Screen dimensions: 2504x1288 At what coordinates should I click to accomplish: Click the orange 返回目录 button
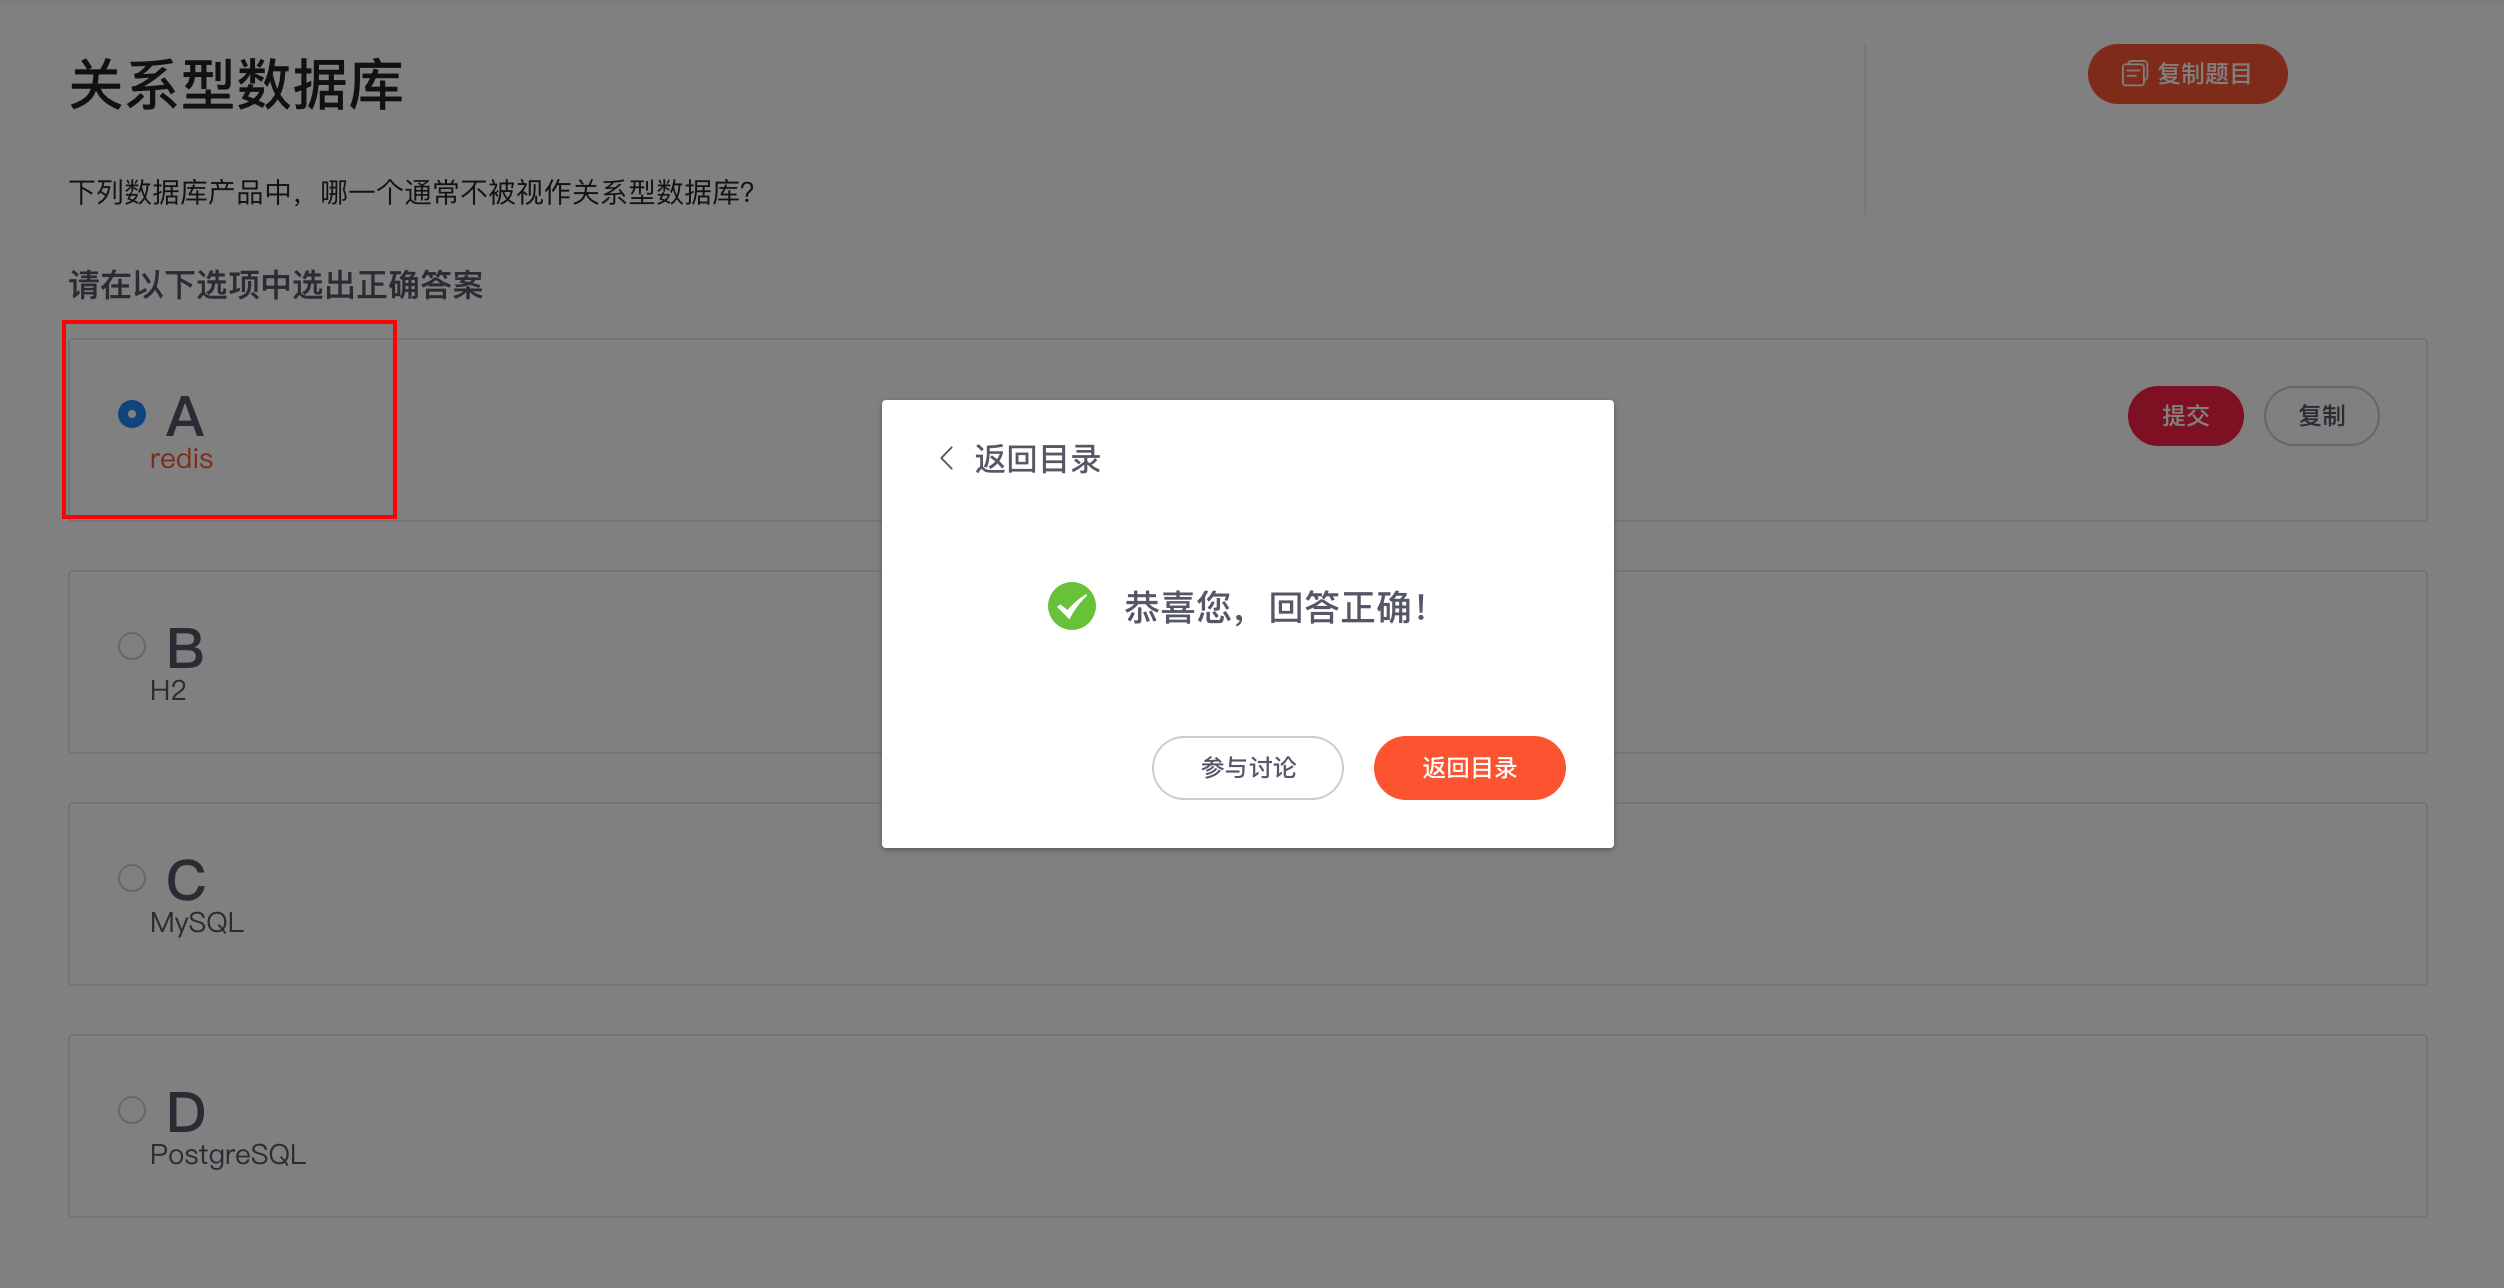pos(1469,768)
